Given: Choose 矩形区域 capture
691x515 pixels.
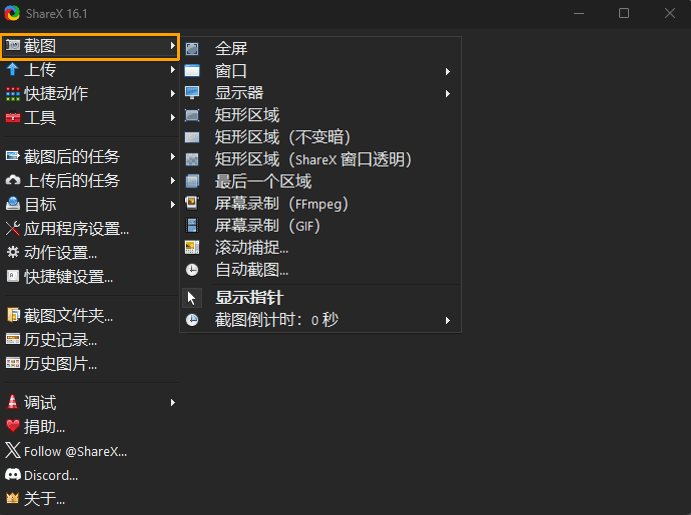Looking at the screenshot, I should [x=320, y=115].
